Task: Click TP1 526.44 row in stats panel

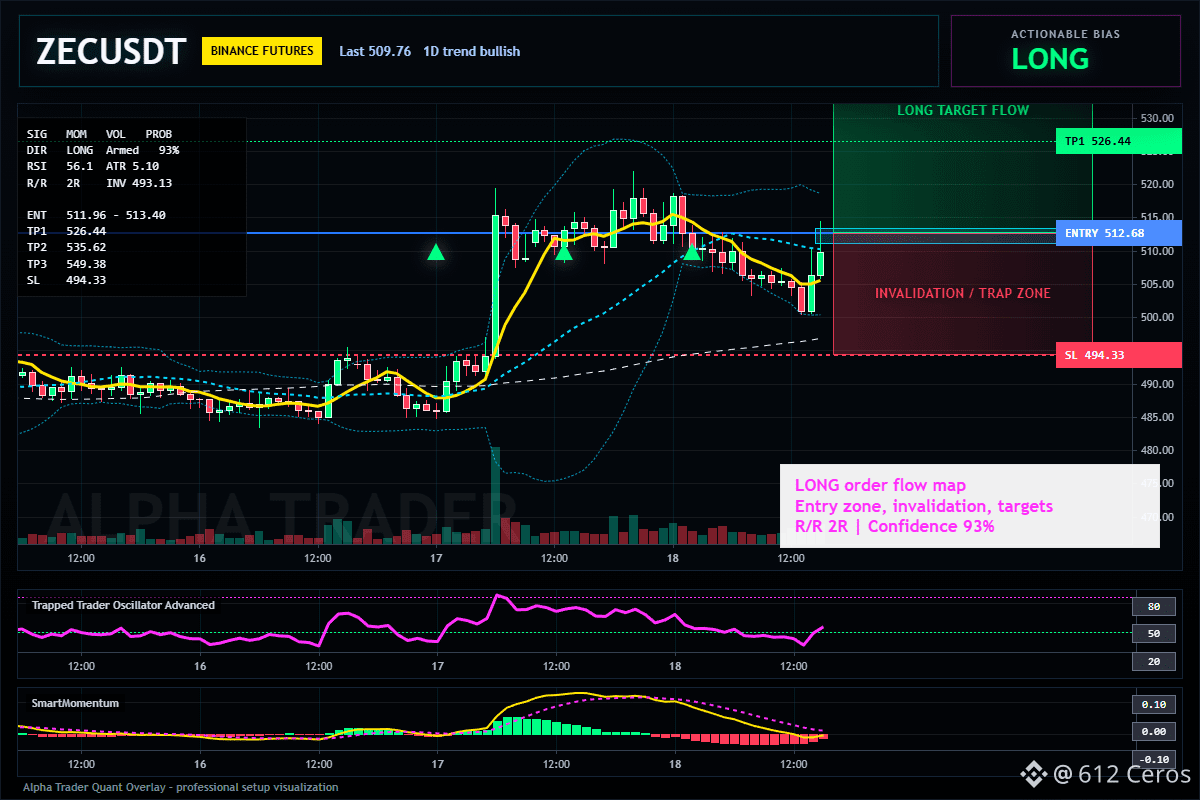Action: [66, 230]
